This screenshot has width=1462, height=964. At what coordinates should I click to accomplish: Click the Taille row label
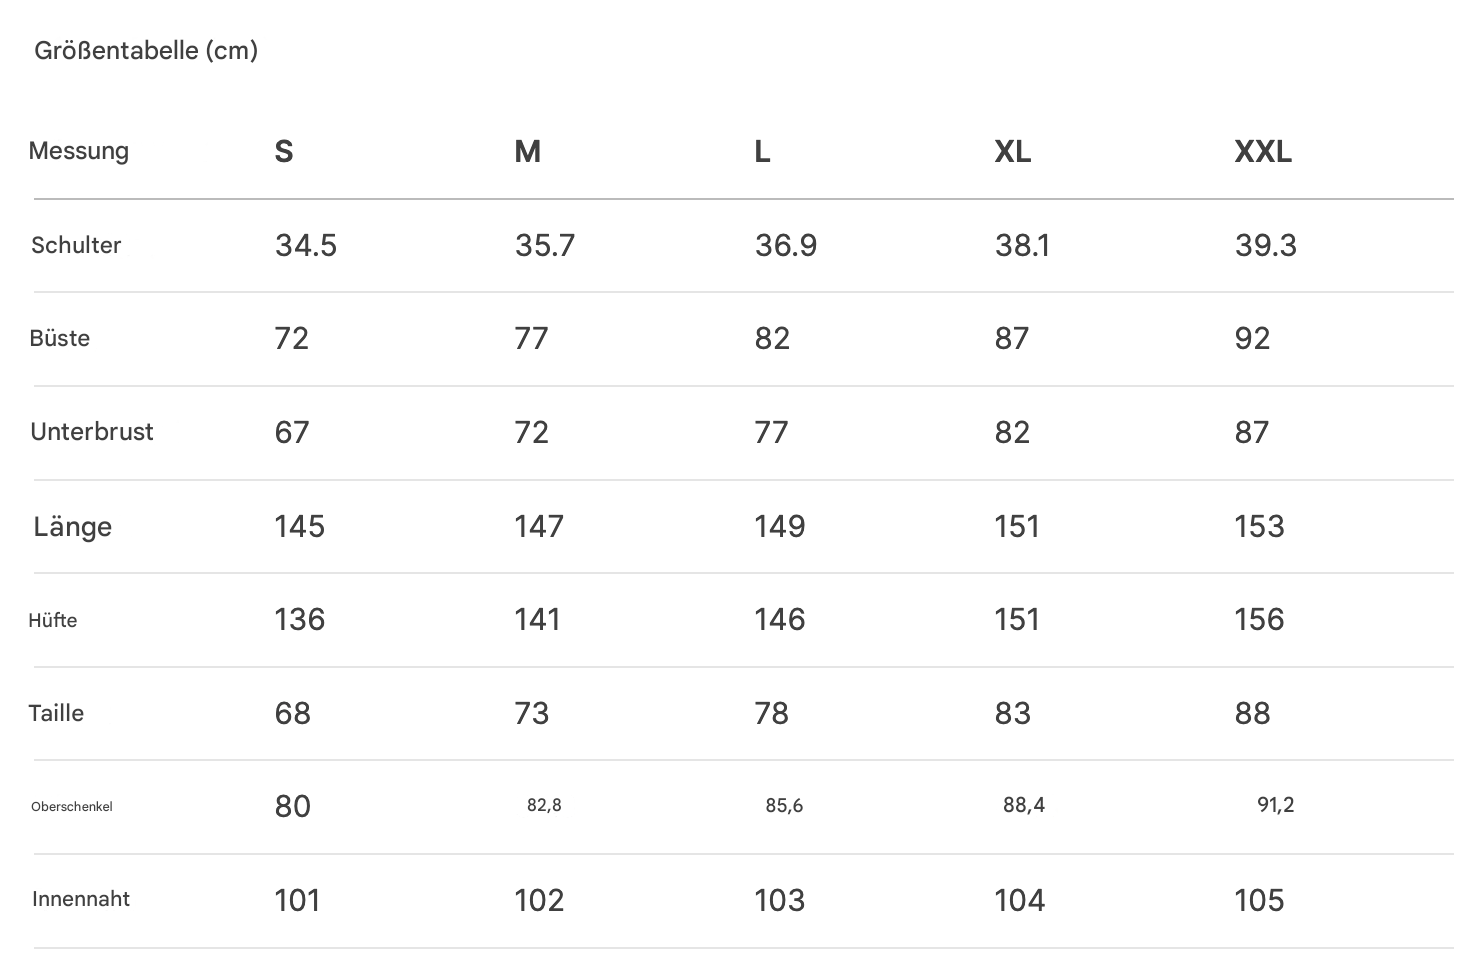tap(56, 713)
